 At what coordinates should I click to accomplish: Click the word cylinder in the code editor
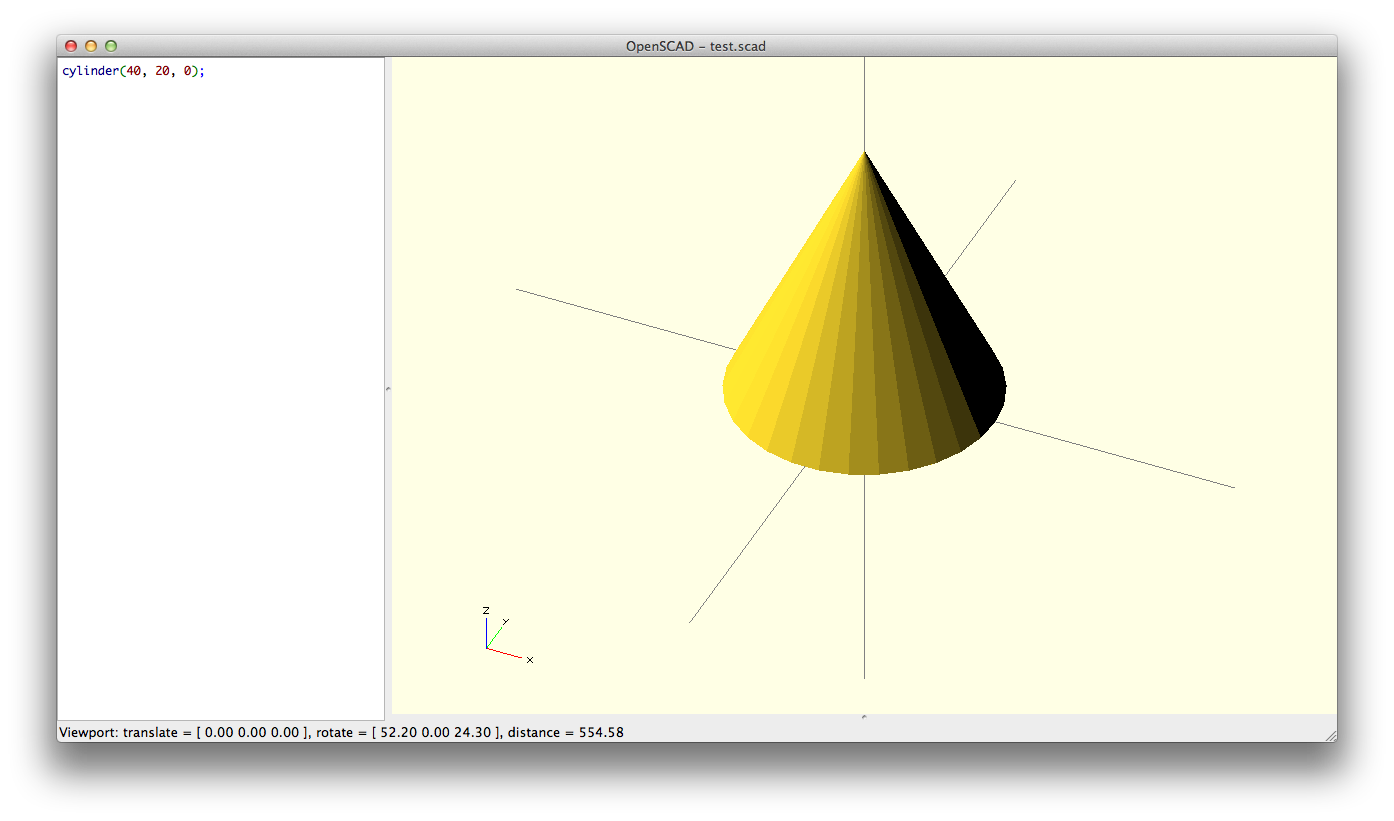89,72
